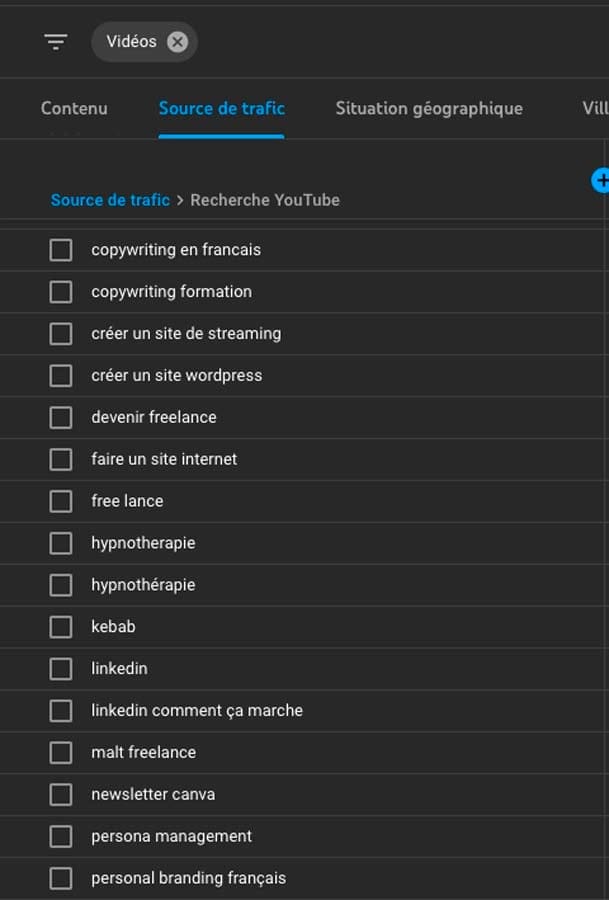Click the 'malt freelance' search term
Image resolution: width=609 pixels, height=900 pixels.
[x=143, y=752]
